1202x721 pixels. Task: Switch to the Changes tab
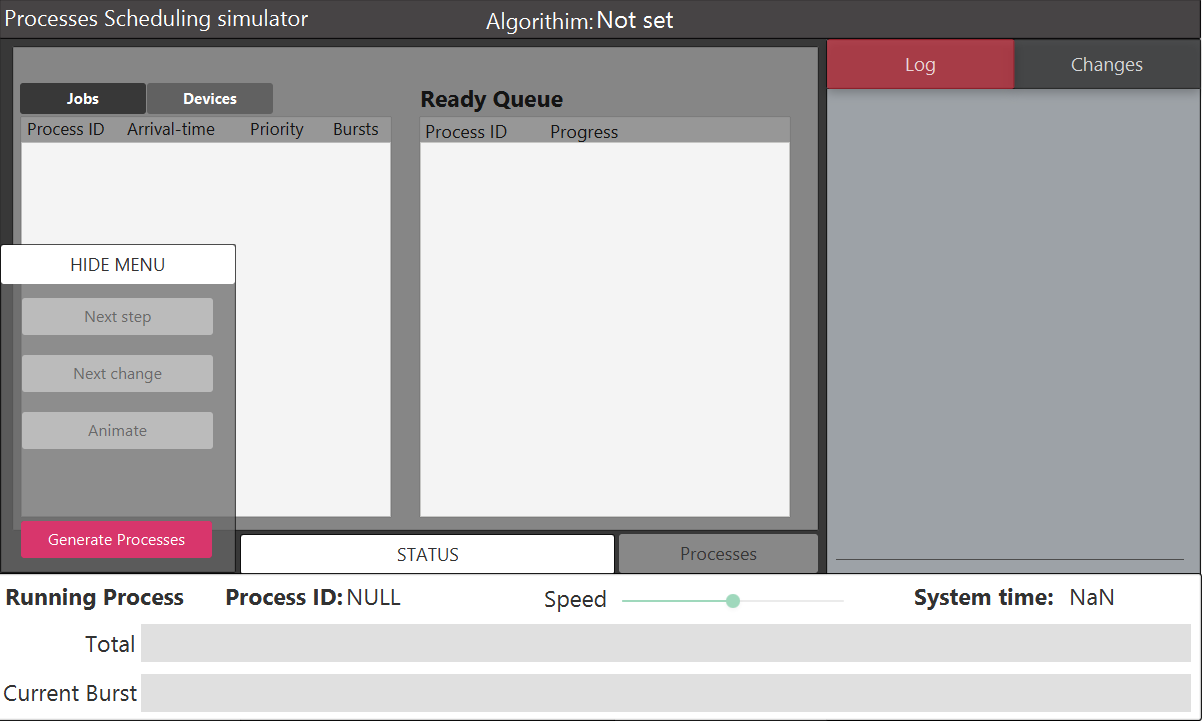(1106, 65)
